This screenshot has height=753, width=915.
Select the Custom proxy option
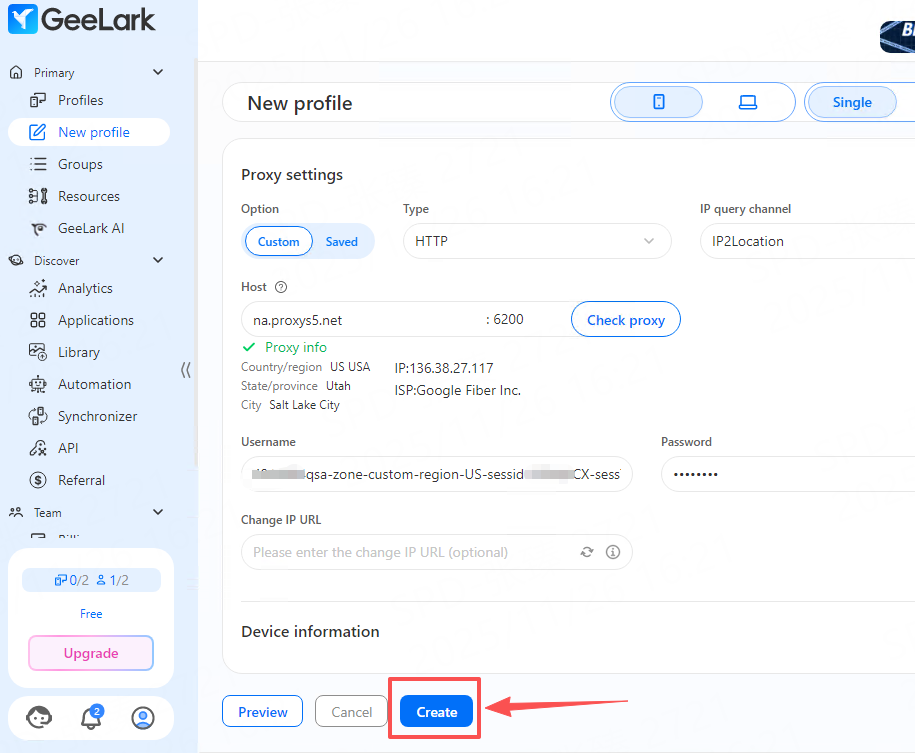278,242
